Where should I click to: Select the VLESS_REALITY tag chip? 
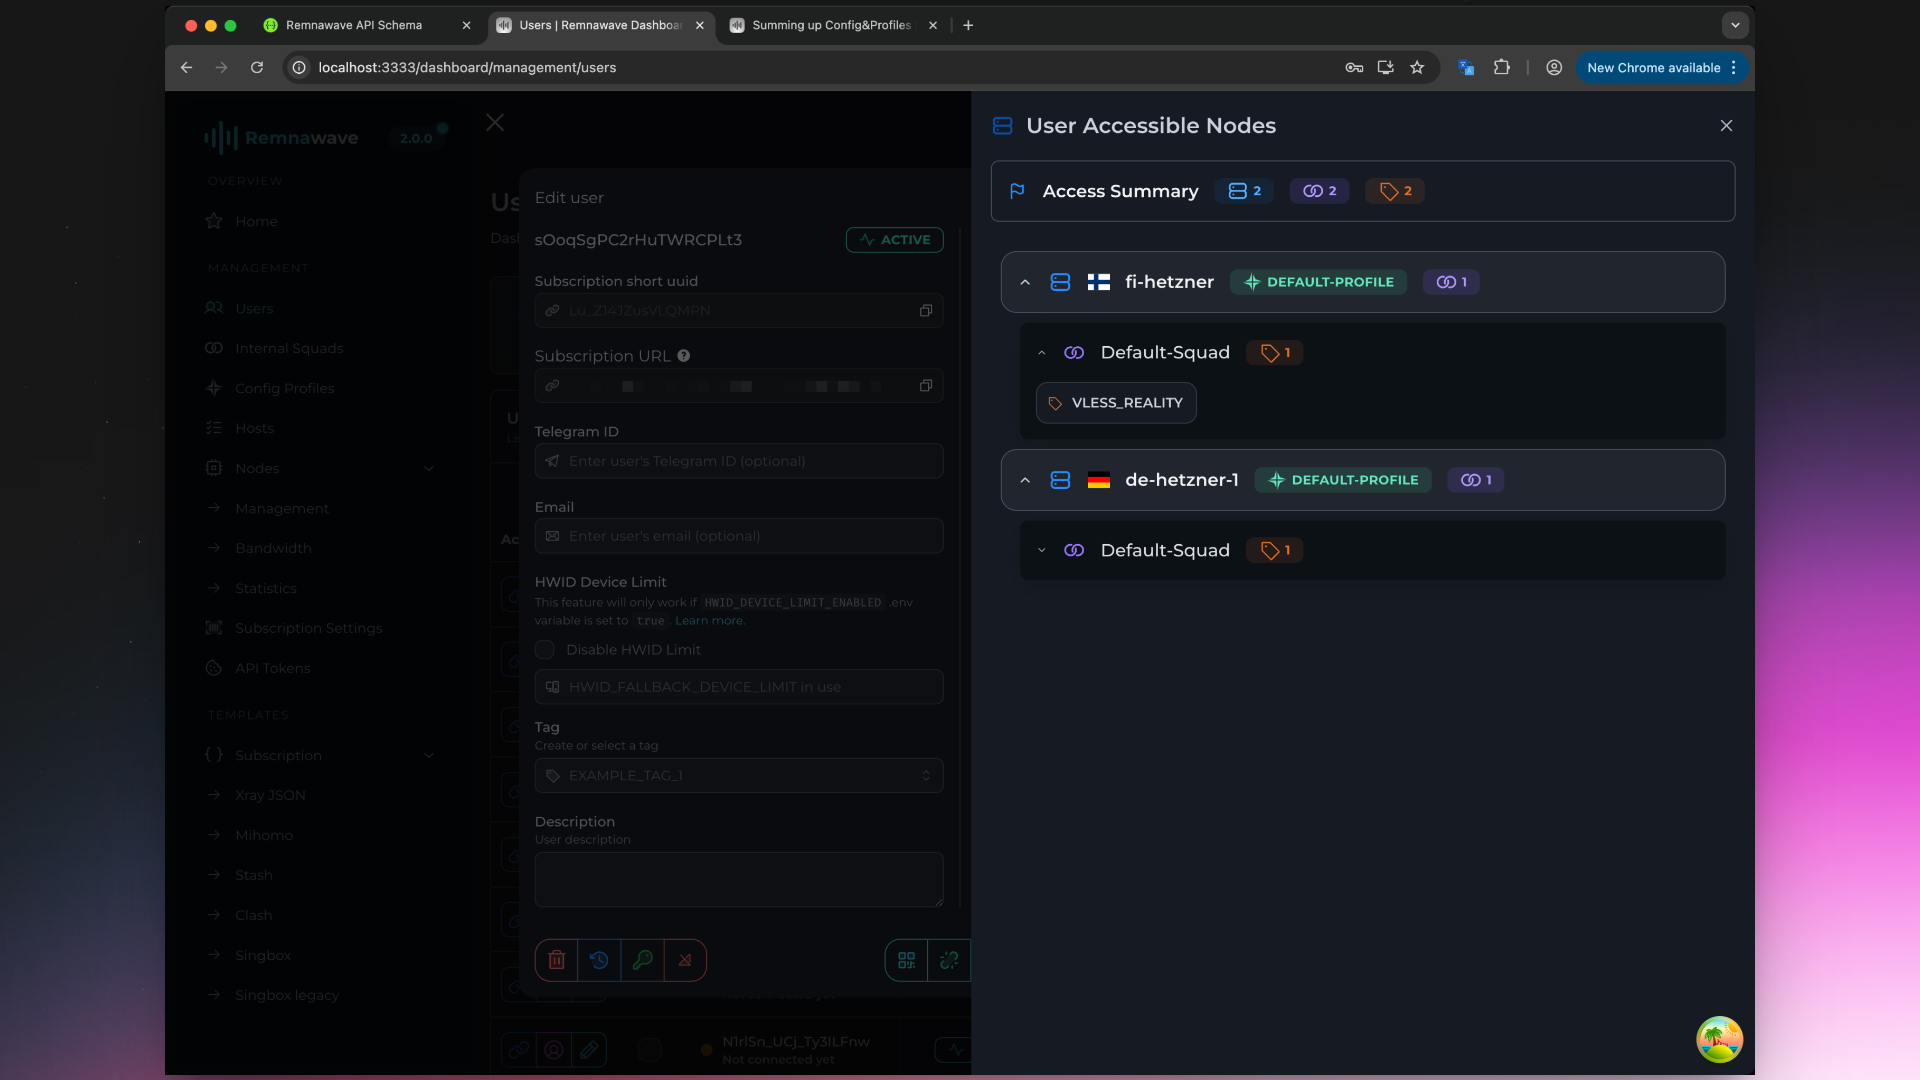(x=1115, y=402)
